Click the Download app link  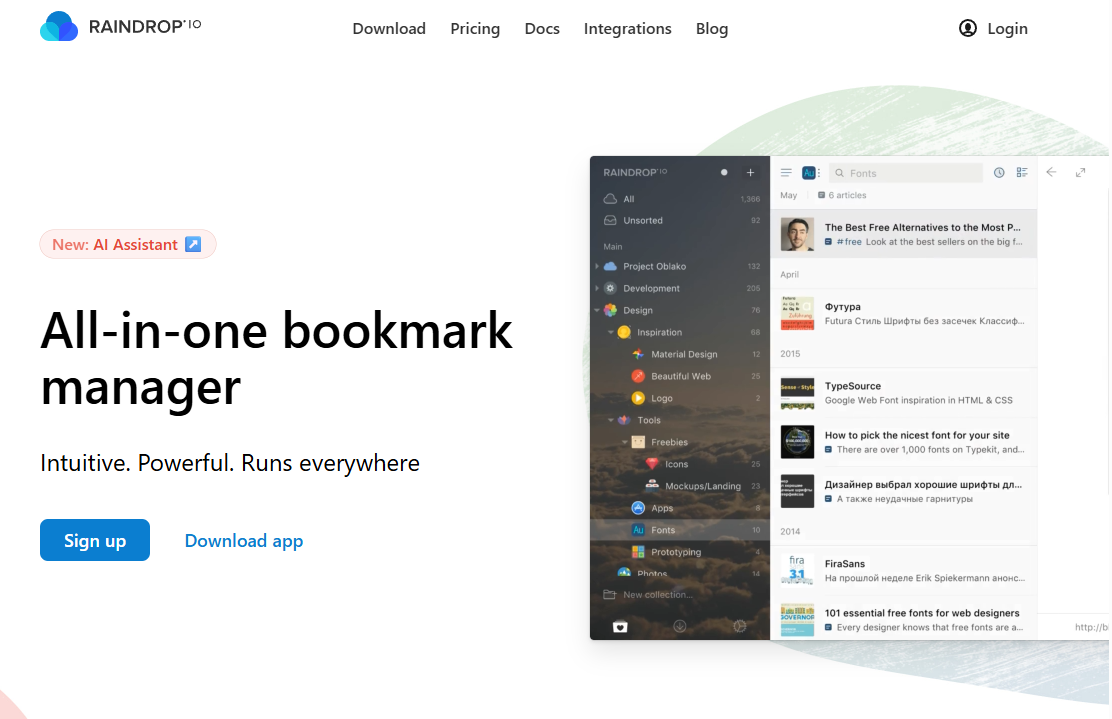tap(244, 540)
